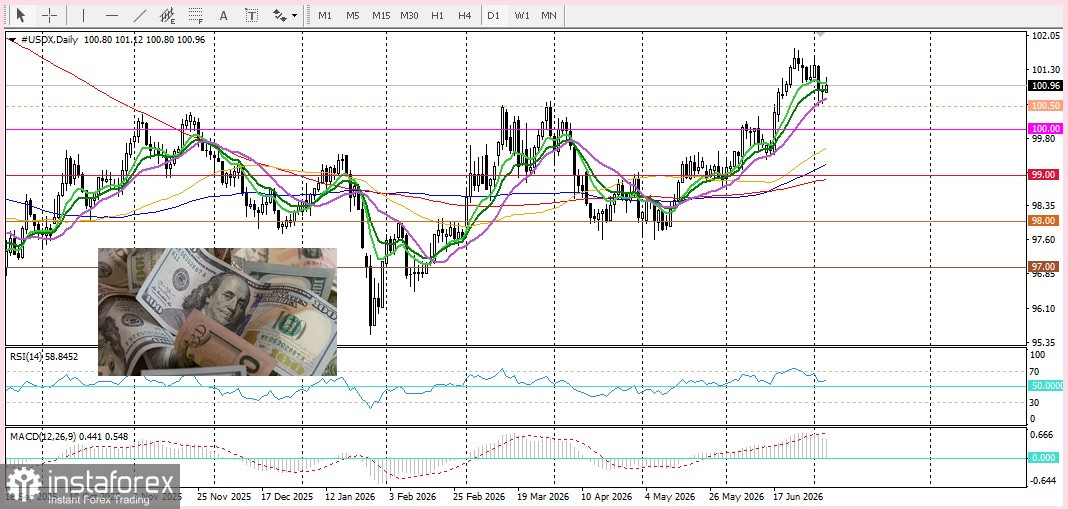Click the 96.10 price scale value
This screenshot has height=509, width=1068.
click(x=1045, y=308)
